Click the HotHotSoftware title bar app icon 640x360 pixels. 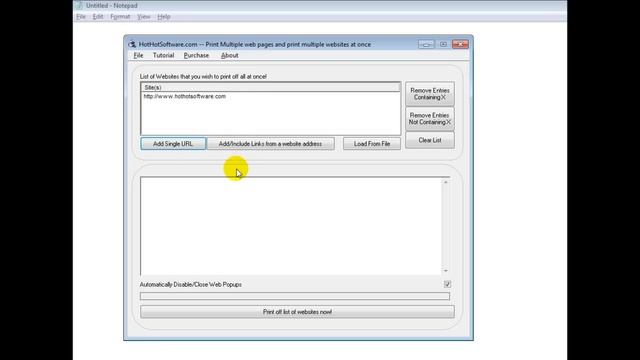132,44
